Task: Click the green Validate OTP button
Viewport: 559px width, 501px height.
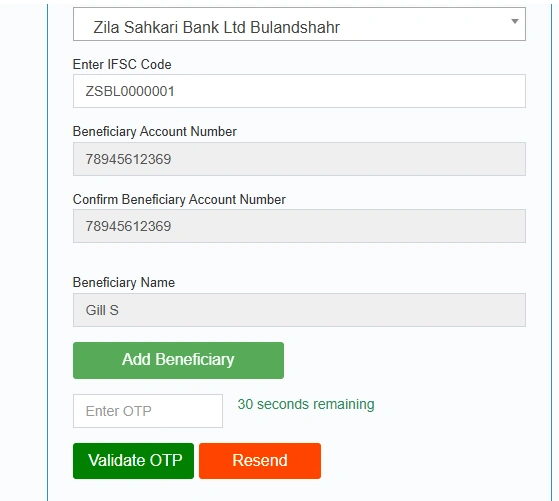Action: pos(133,461)
